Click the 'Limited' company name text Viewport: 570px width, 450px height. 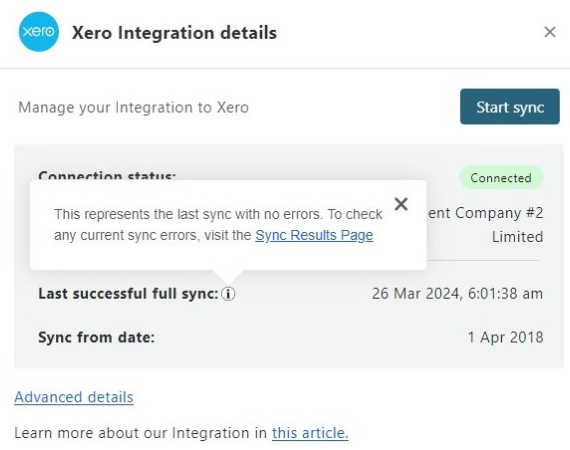[517, 237]
